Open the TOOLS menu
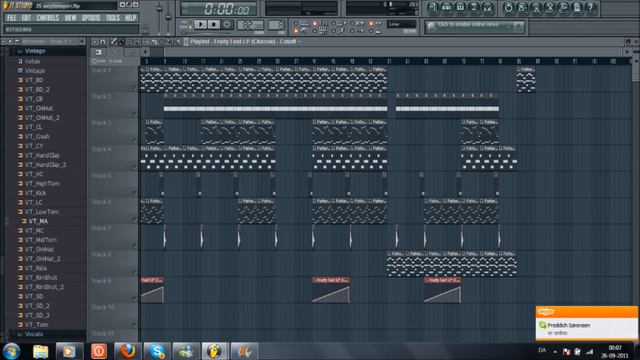This screenshot has width=640, height=360. [x=113, y=18]
